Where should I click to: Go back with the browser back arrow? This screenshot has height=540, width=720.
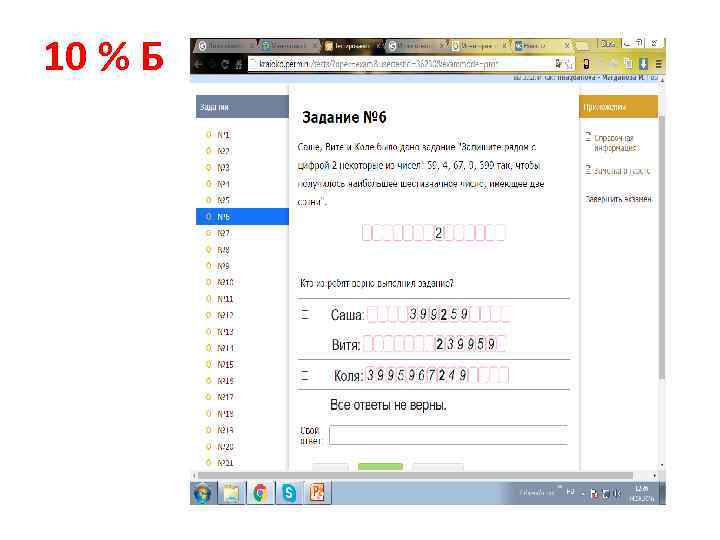click(199, 64)
